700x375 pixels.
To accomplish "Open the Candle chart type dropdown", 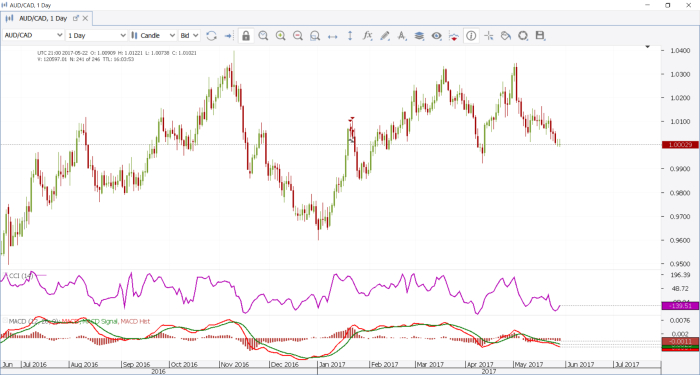I will pyautogui.click(x=153, y=35).
